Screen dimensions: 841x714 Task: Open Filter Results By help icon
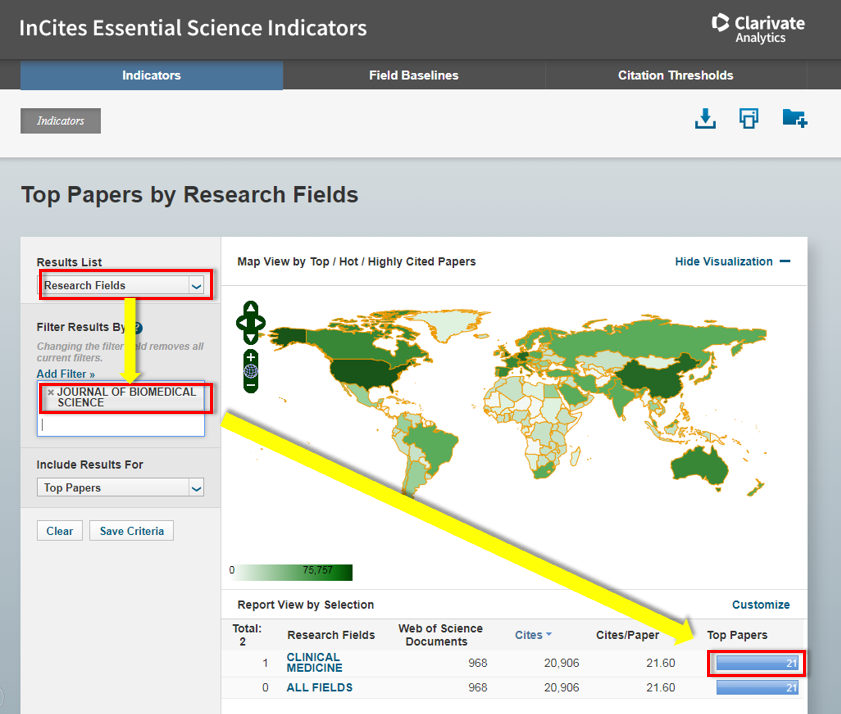coord(137,328)
